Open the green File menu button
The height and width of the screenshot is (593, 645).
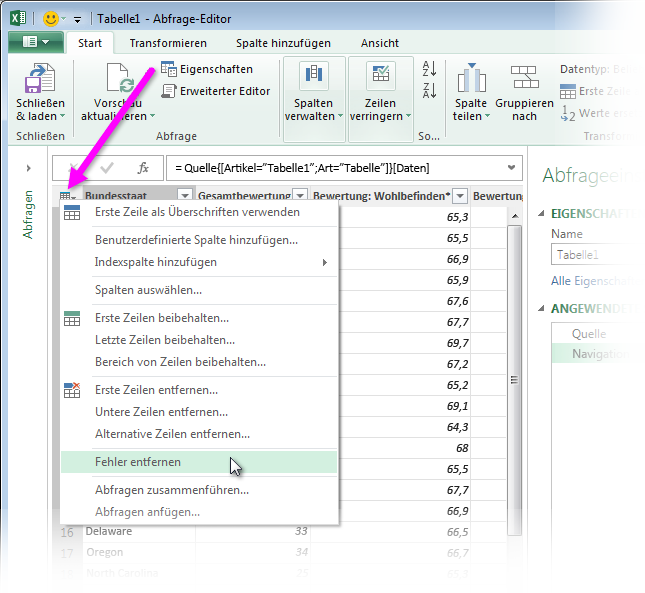click(x=36, y=42)
